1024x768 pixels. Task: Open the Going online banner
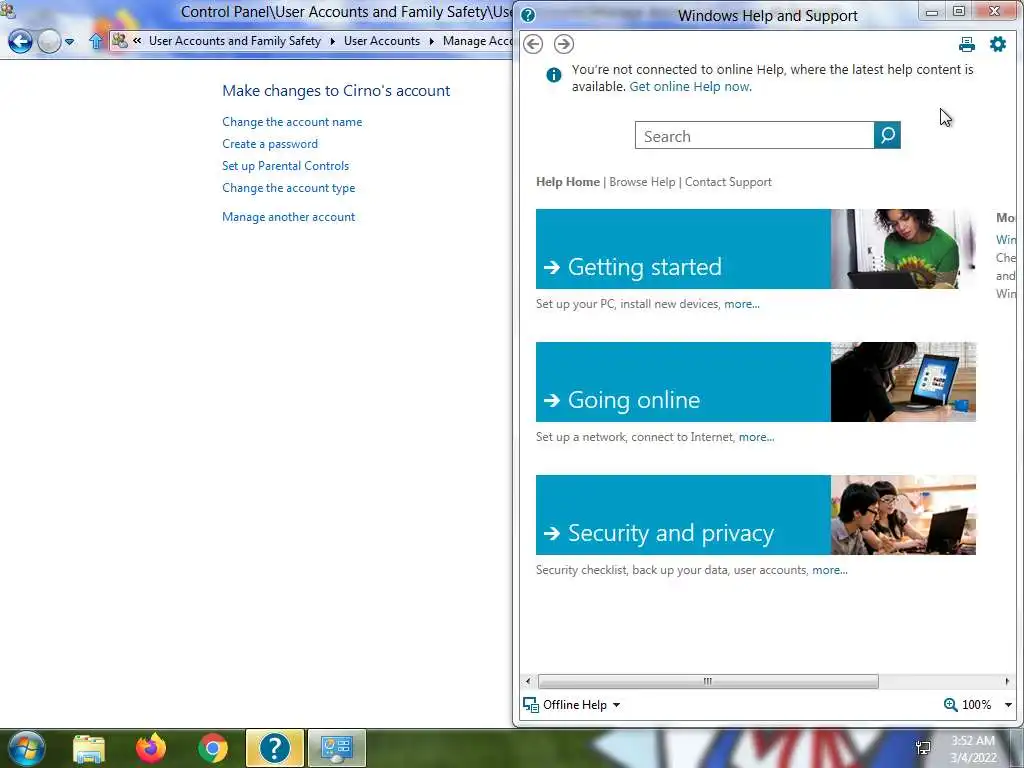pyautogui.click(x=683, y=382)
